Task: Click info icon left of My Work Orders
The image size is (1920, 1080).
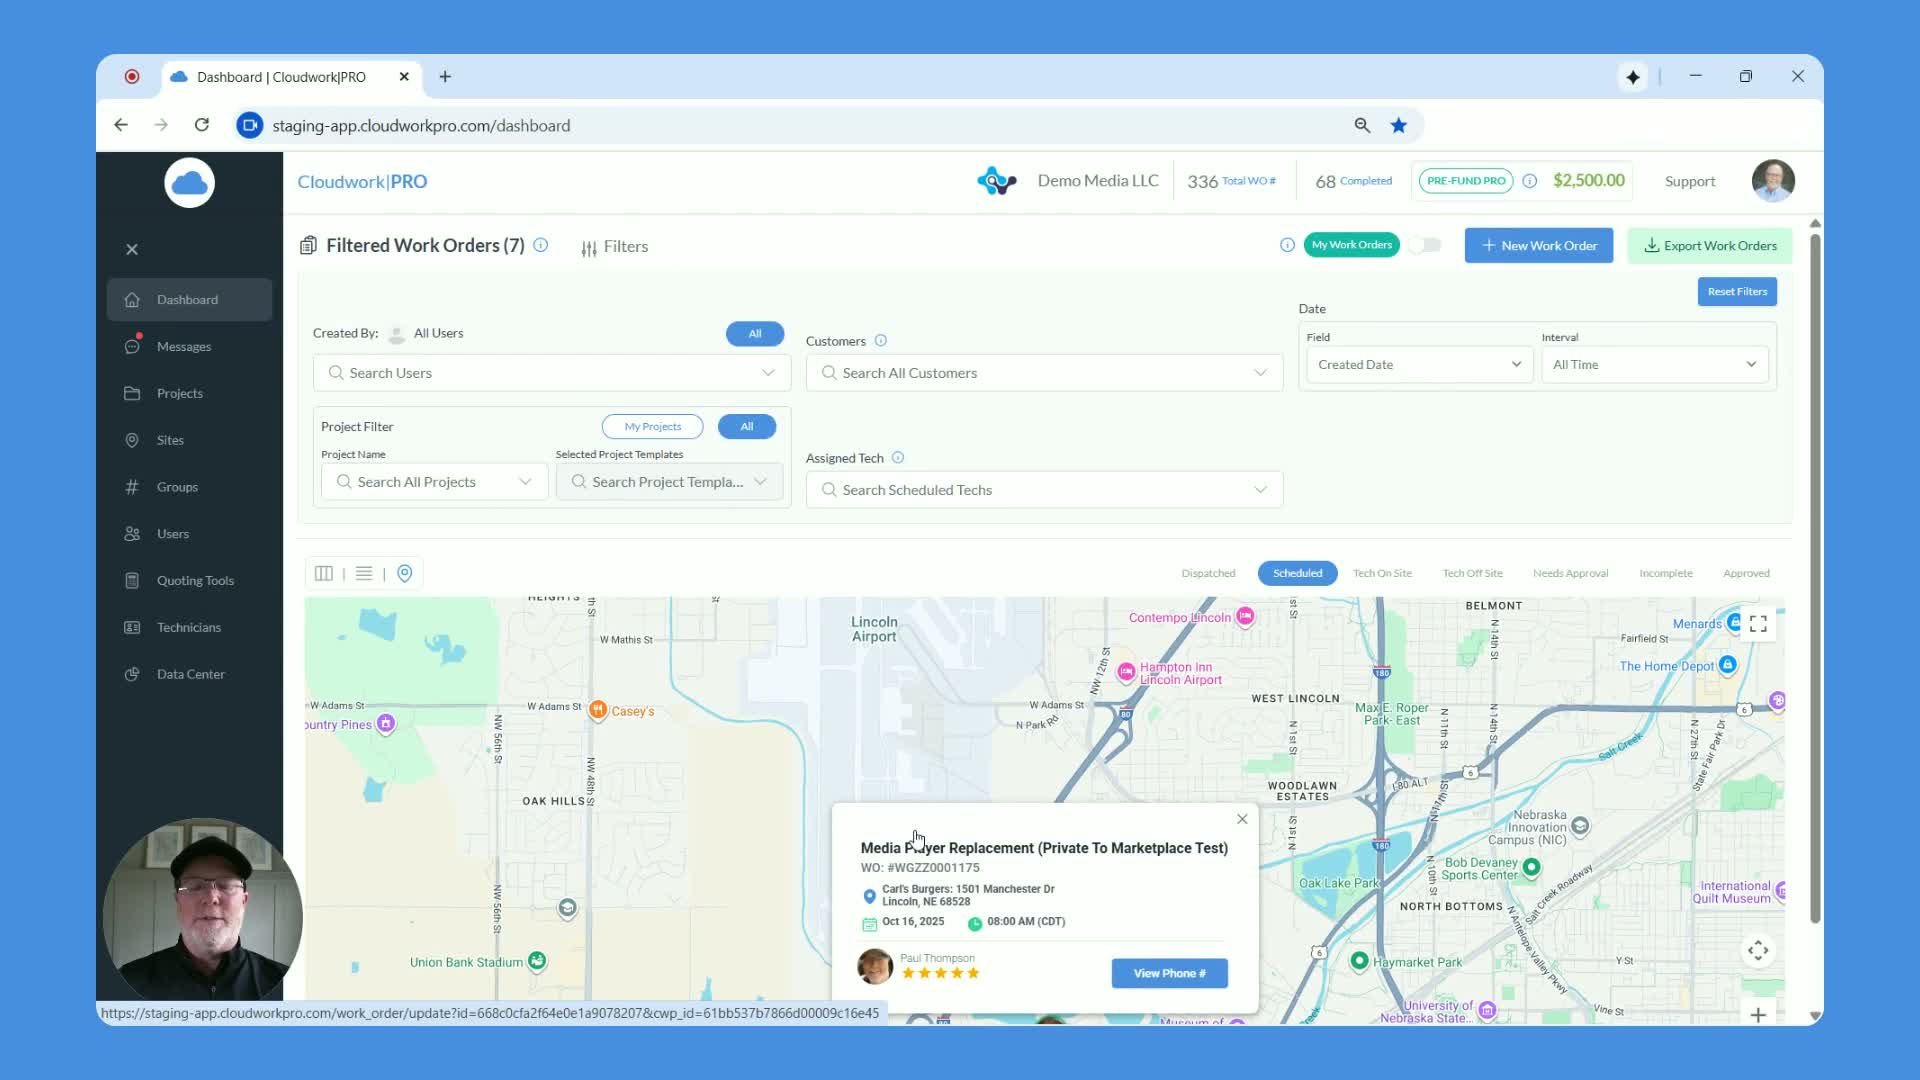Action: pos(1287,245)
